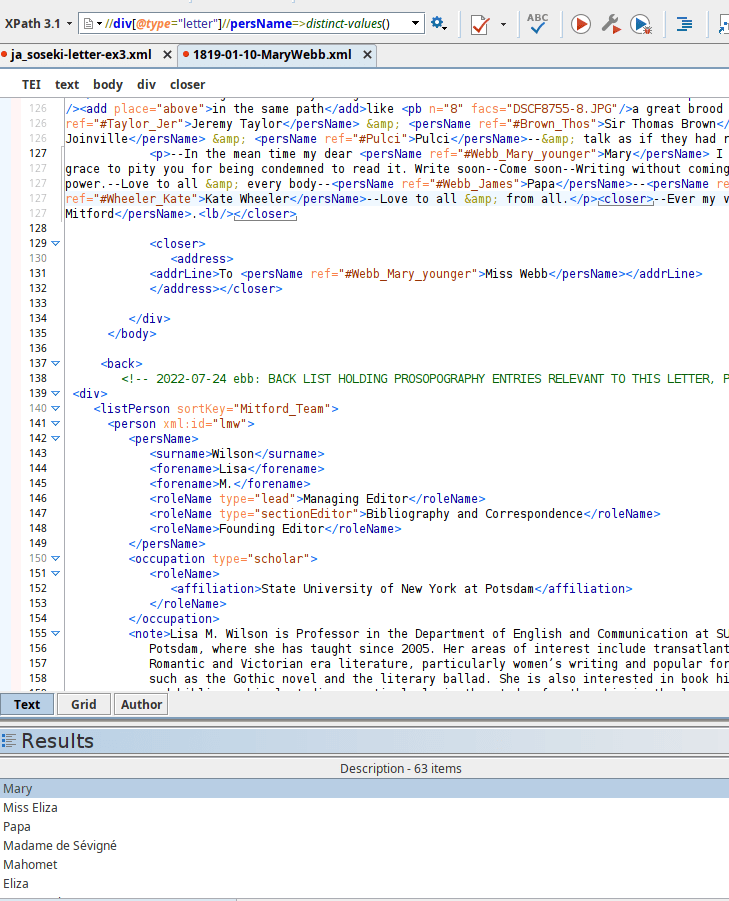This screenshot has width=729, height=901.
Task: Collapse the closer fold at line 129
Action: coord(56,244)
